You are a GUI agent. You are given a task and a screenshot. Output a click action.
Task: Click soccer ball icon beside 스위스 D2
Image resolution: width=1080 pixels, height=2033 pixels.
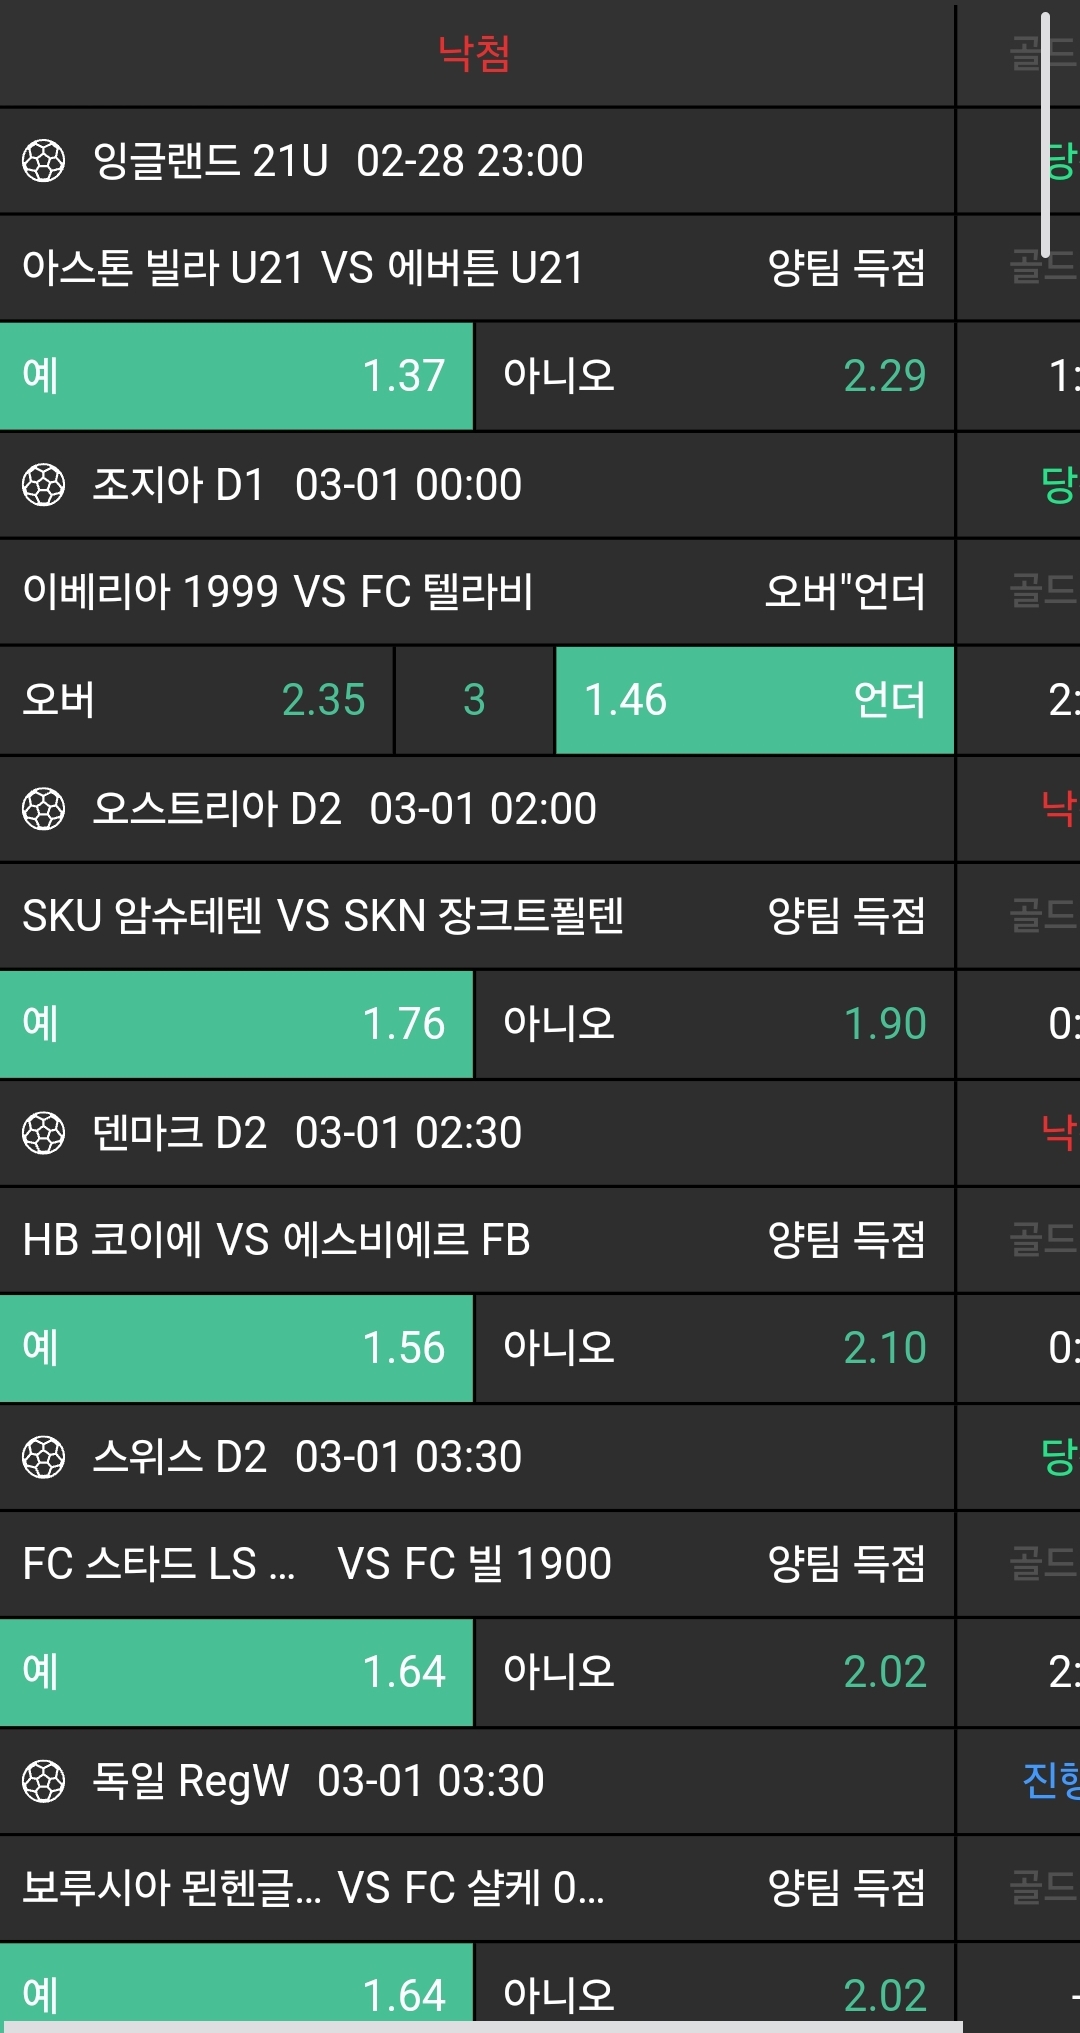tap(43, 1457)
